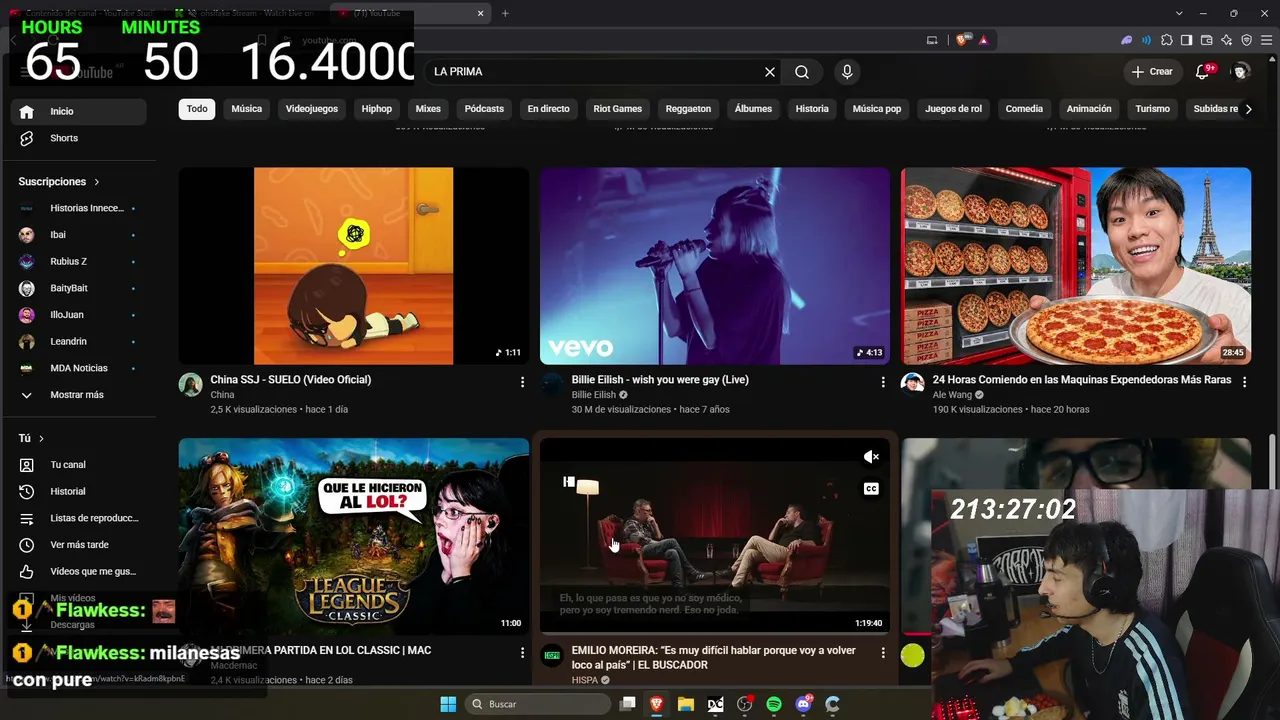The height and width of the screenshot is (720, 1280).
Task: Select the Todo filter chip
Action: click(x=197, y=109)
